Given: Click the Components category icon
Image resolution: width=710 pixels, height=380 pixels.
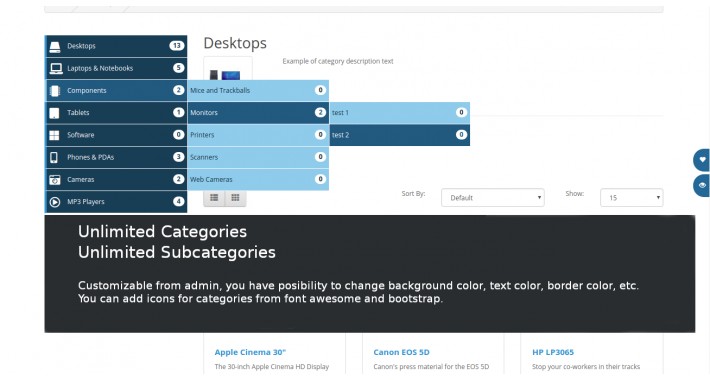Looking at the screenshot, I should pos(55,91).
